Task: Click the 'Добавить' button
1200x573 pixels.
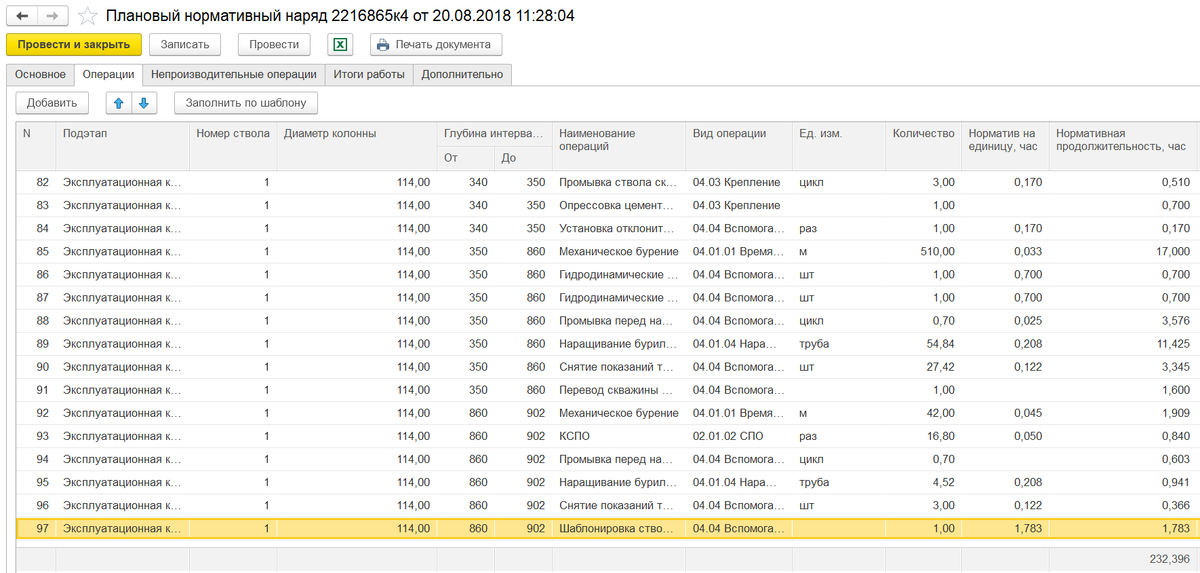Action: pyautogui.click(x=52, y=102)
